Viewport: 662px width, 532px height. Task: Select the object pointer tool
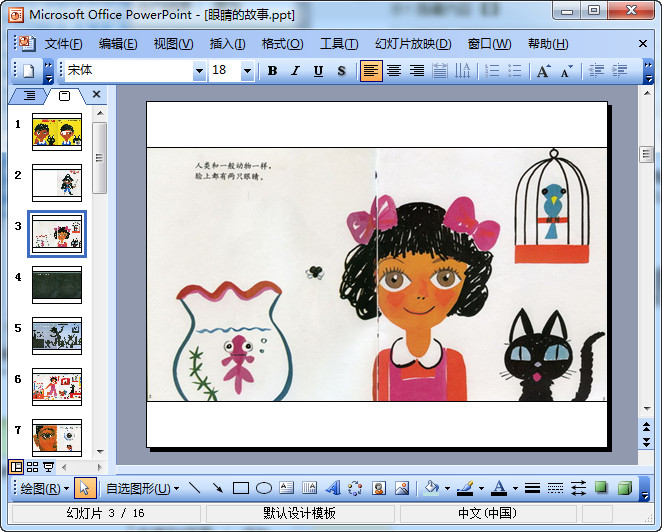(85, 489)
